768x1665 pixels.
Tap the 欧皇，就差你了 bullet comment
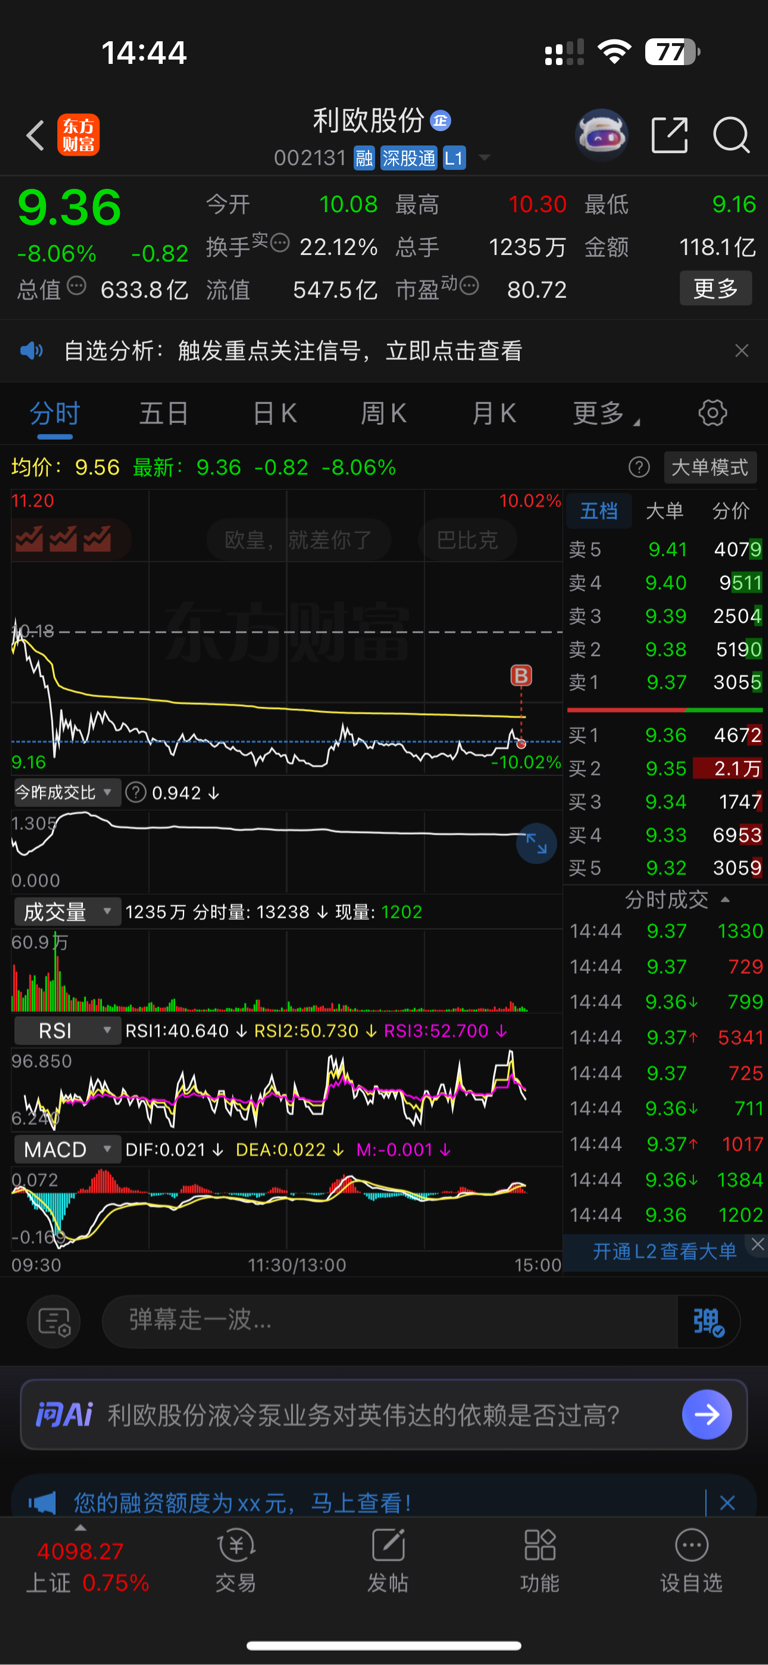tap(298, 540)
